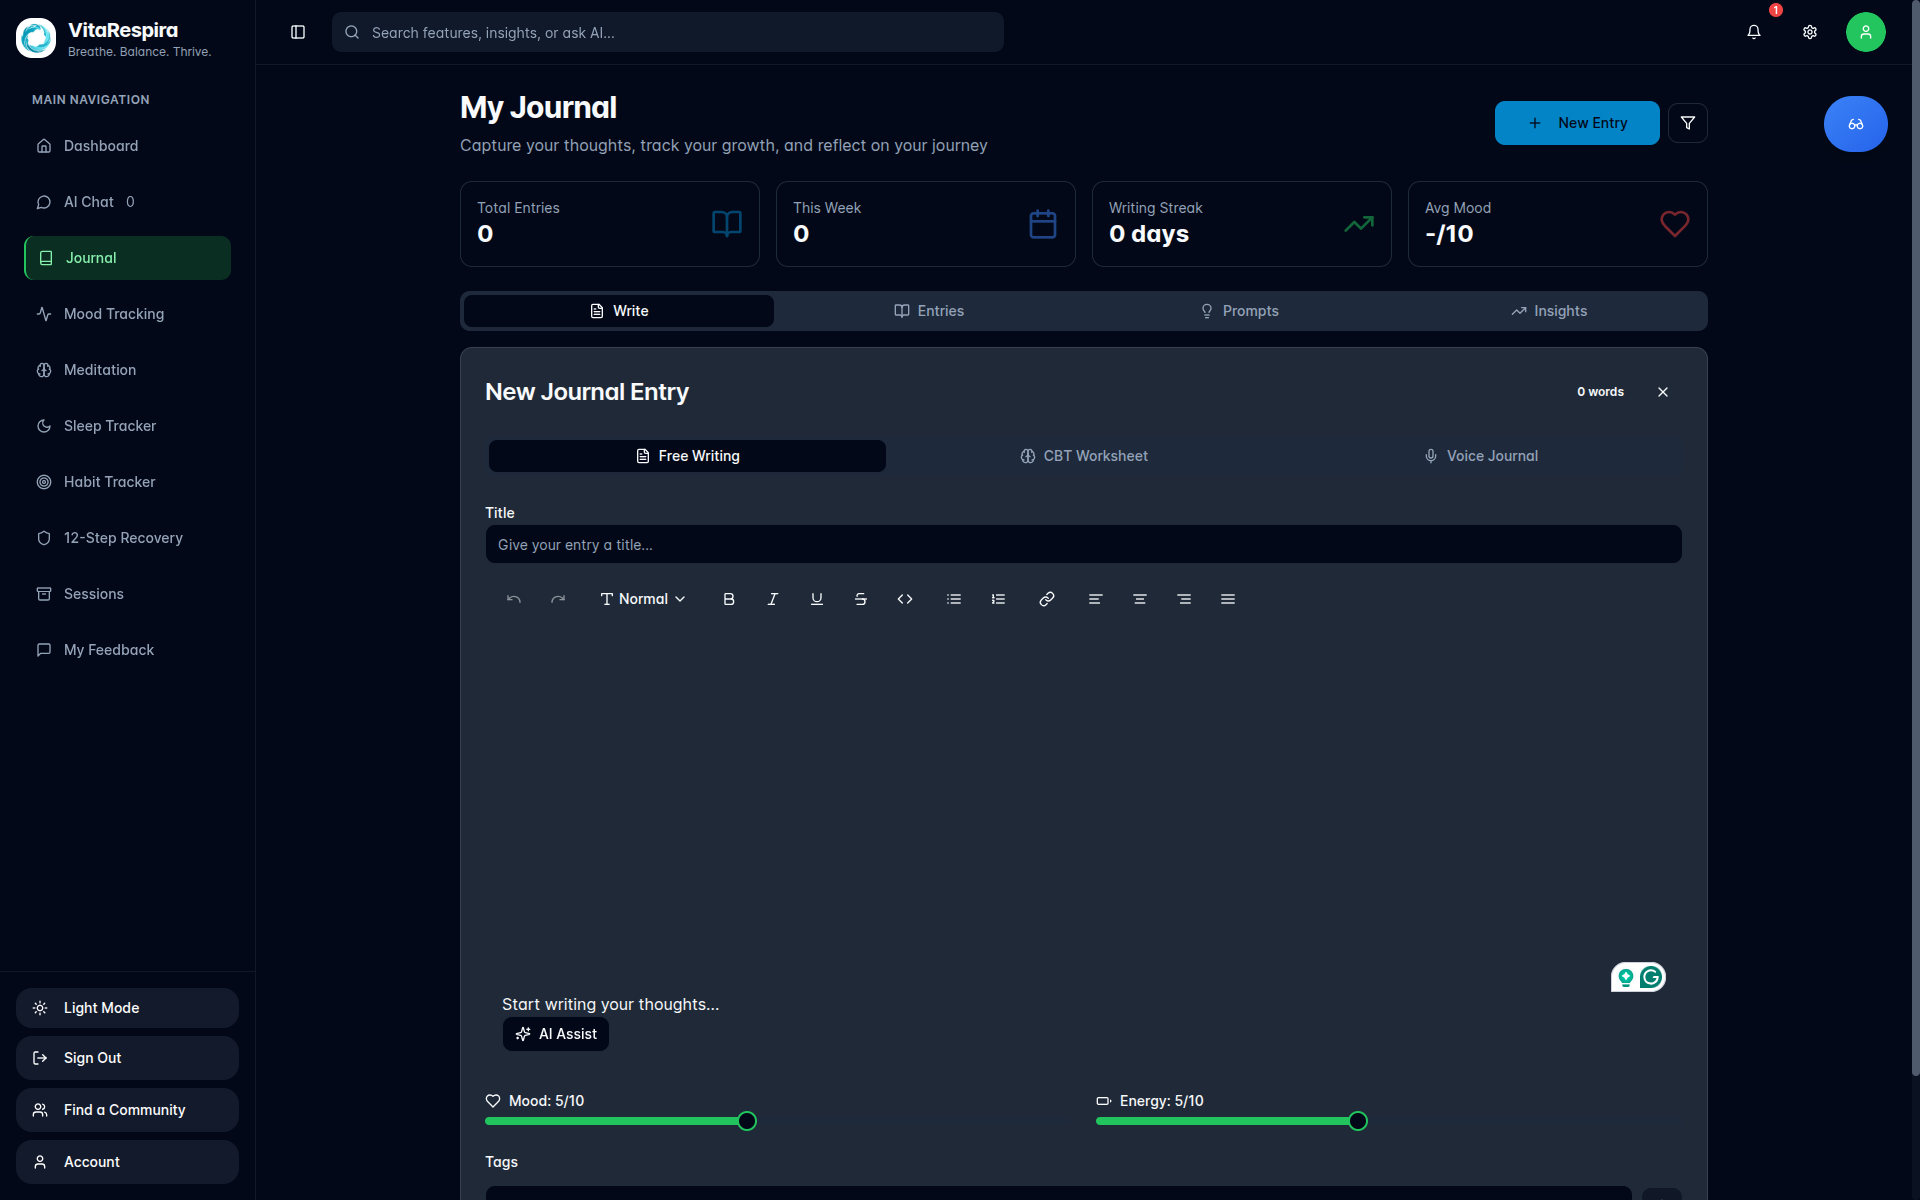
Task: Switch to the CBT Worksheet tab
Action: coord(1083,456)
